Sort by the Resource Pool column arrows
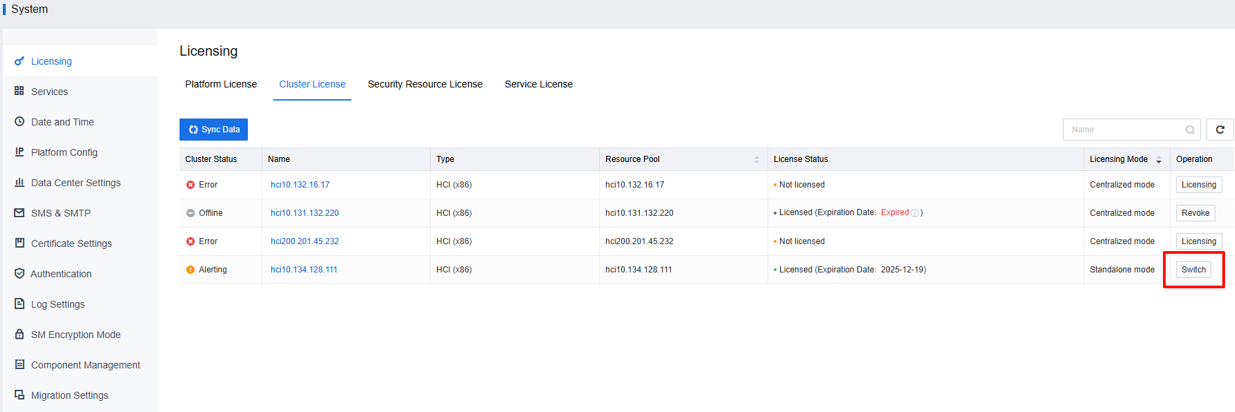 [756, 160]
